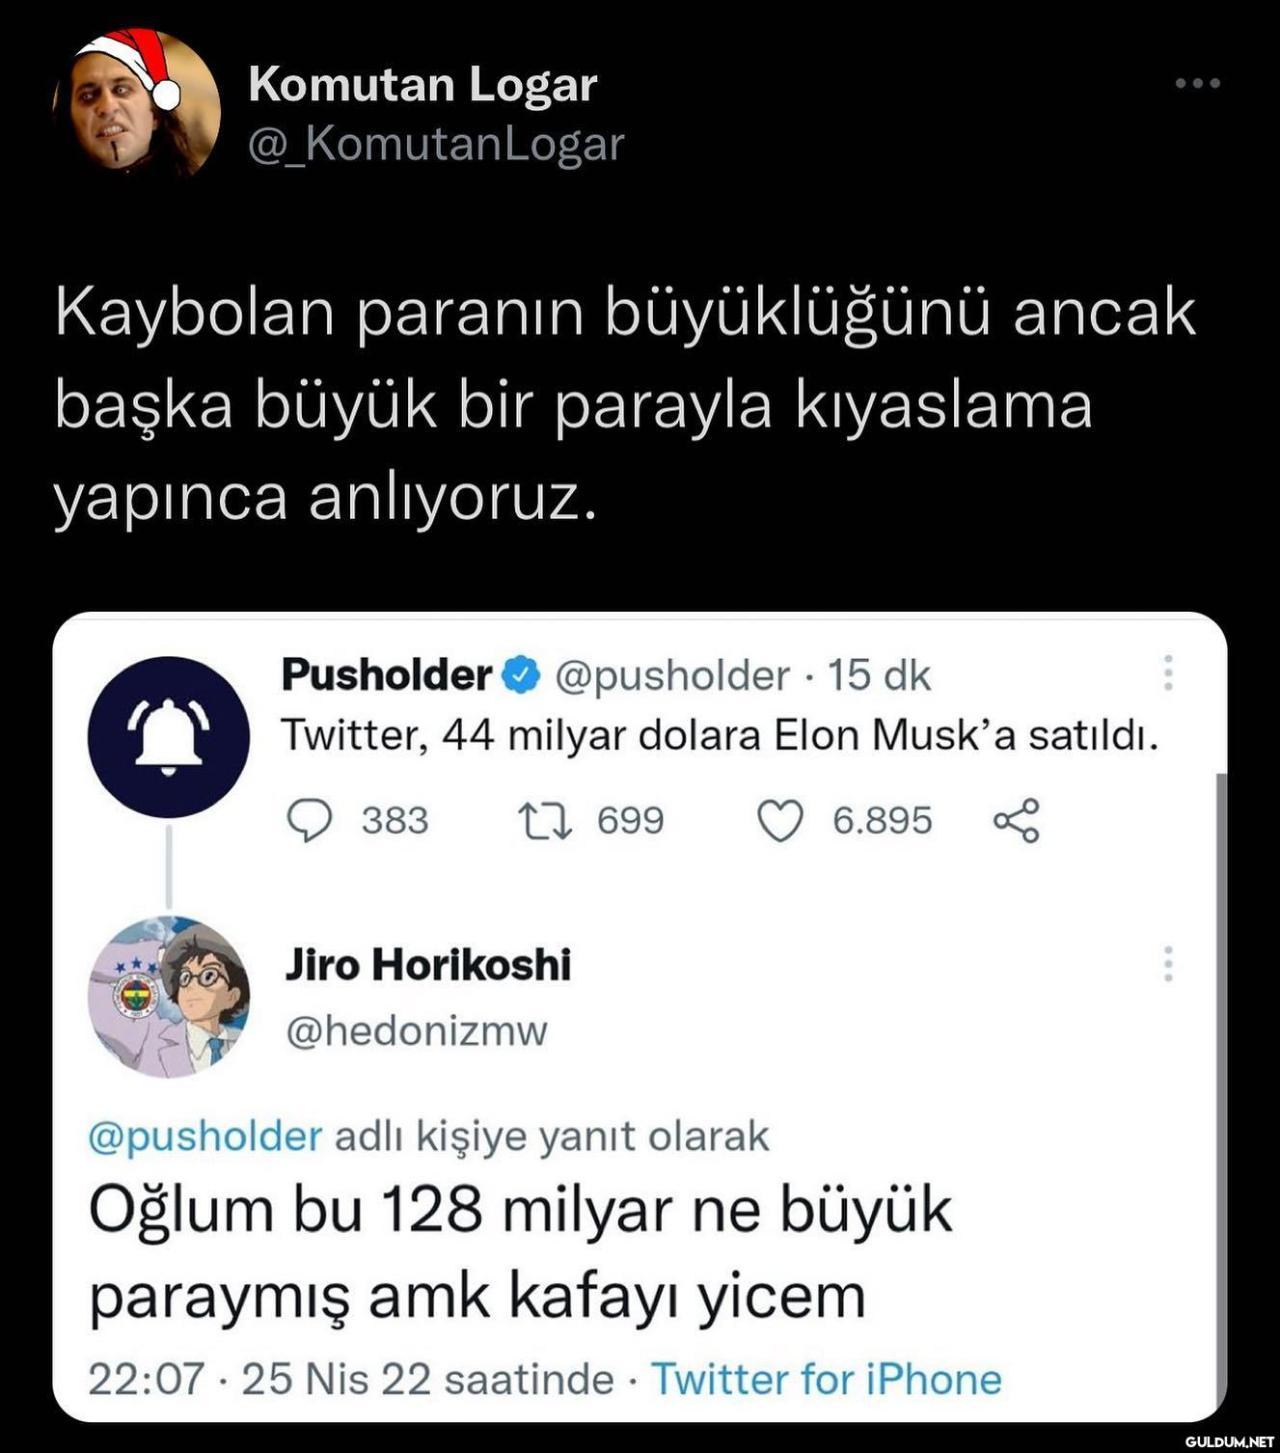The height and width of the screenshot is (1453, 1280).
Task: Open the Pusholder display name
Action: point(386,676)
